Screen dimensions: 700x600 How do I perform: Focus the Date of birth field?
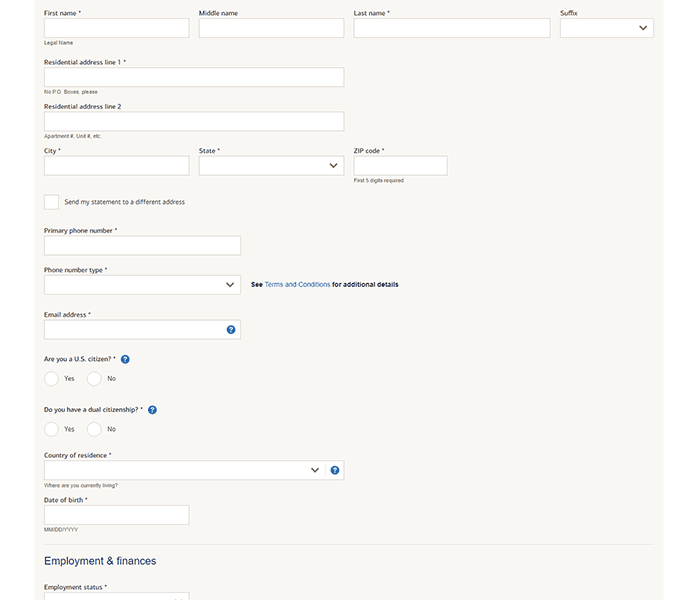(116, 515)
